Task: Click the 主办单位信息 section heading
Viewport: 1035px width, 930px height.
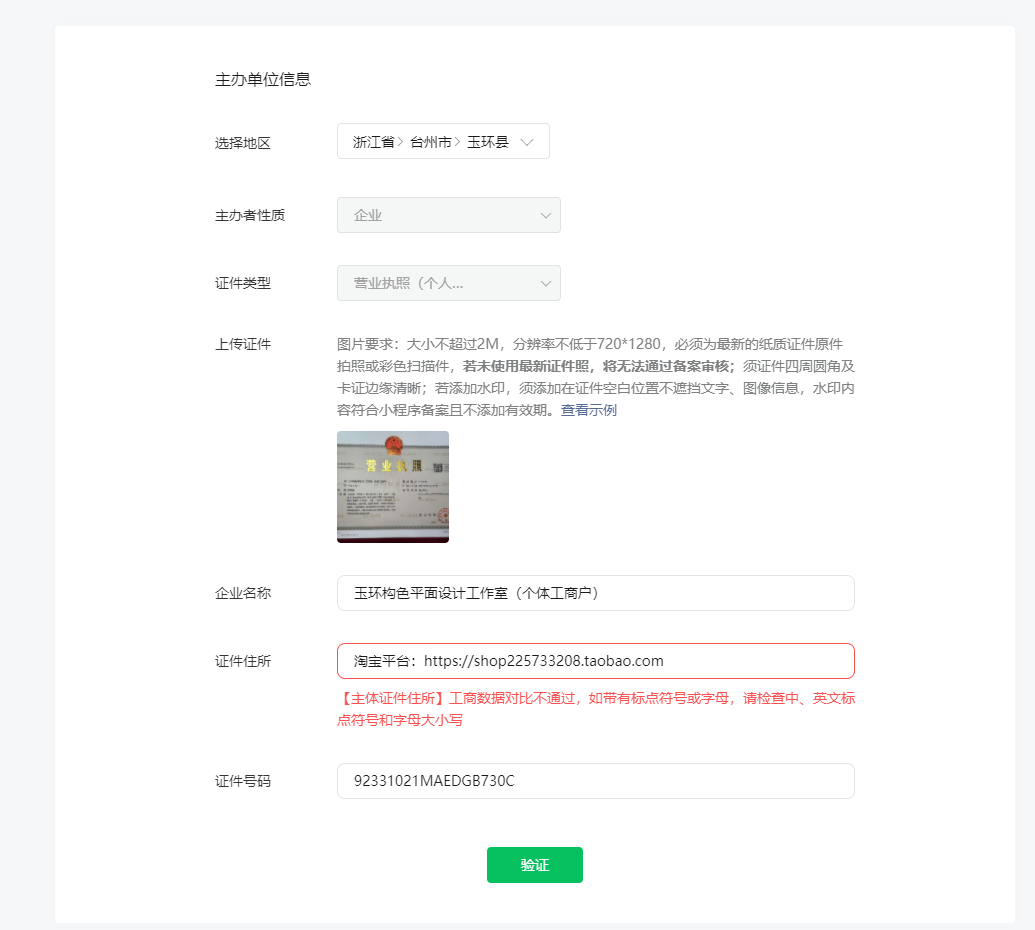Action: [263, 80]
